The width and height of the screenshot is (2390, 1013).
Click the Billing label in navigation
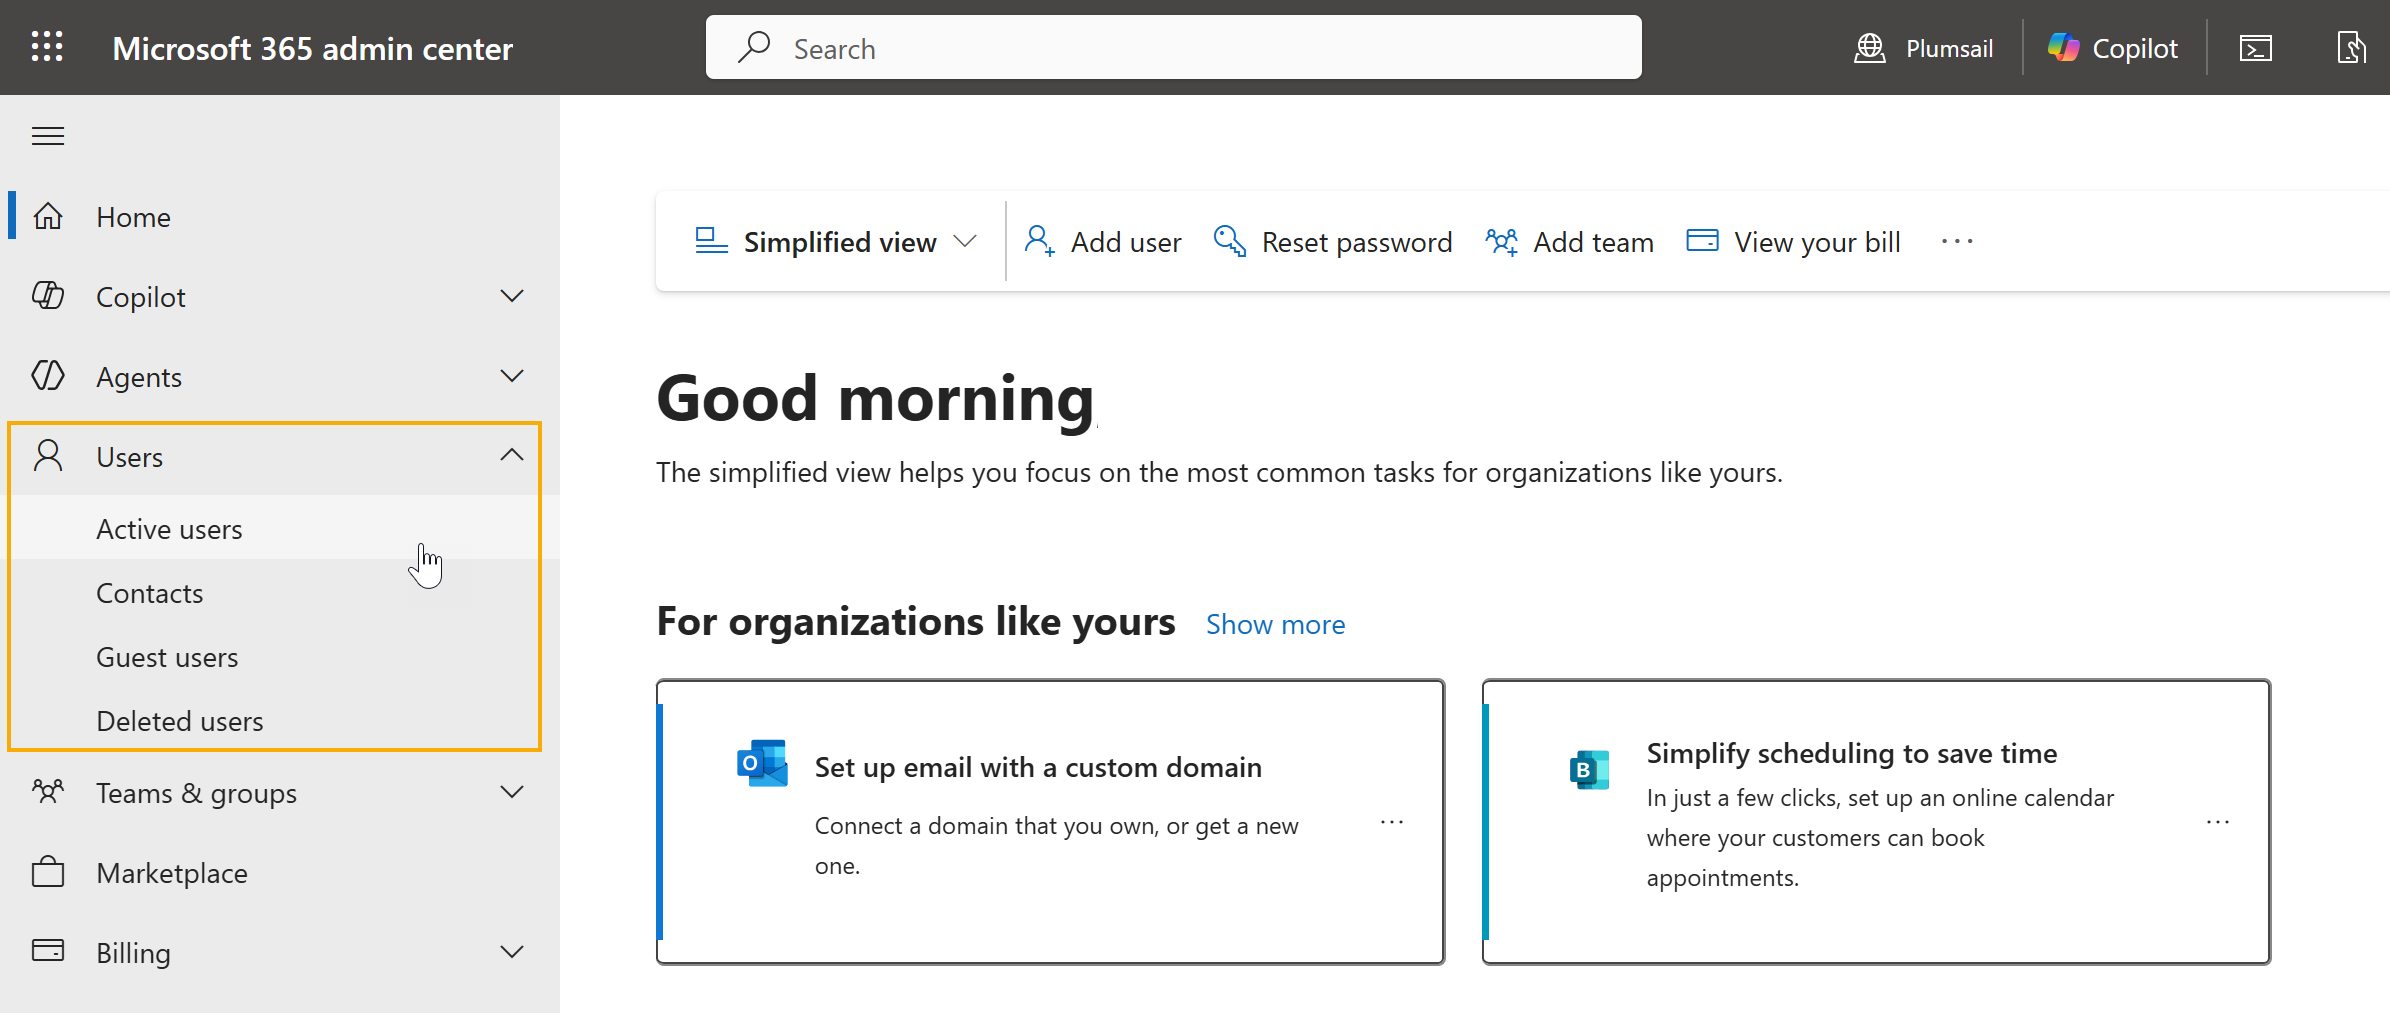pos(133,952)
